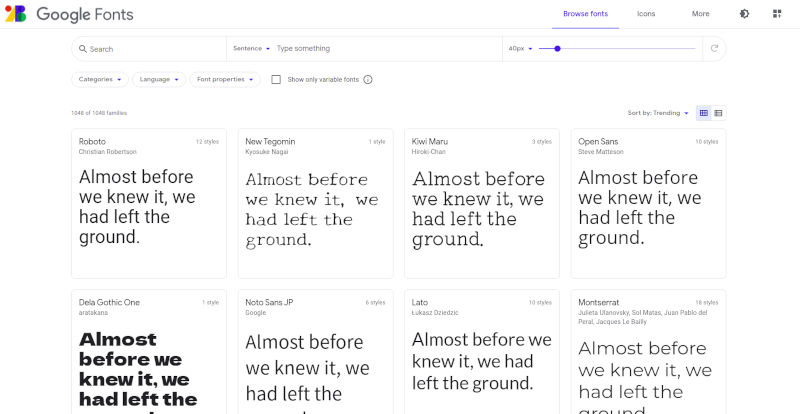The width and height of the screenshot is (800, 414).
Task: Open the Montserrat font card
Action: click(x=648, y=352)
